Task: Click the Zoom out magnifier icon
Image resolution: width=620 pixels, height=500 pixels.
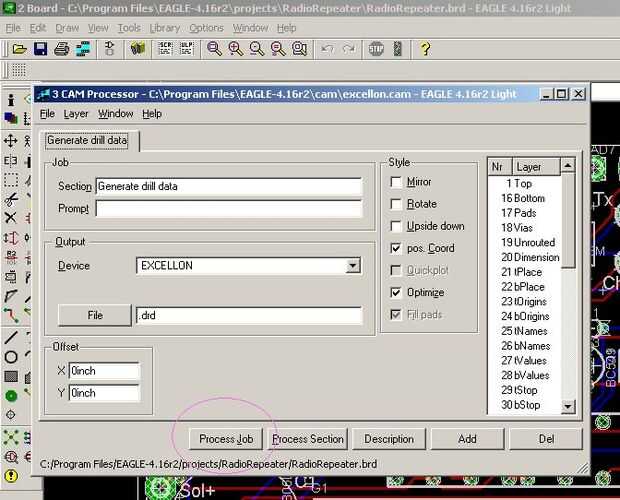Action: pos(257,49)
